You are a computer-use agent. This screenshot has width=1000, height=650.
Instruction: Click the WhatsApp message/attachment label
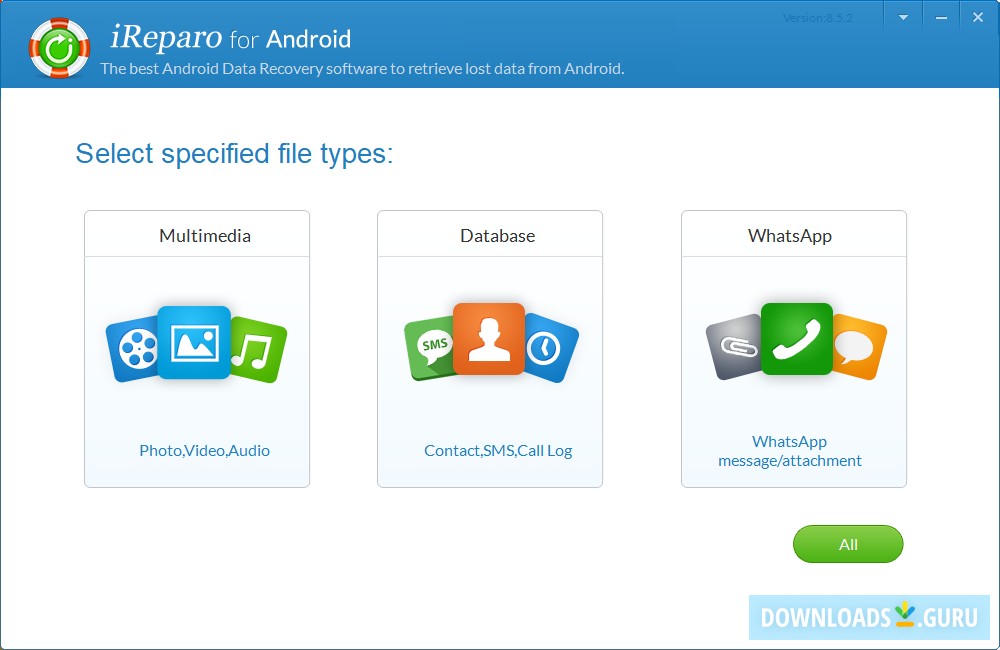[x=790, y=451]
